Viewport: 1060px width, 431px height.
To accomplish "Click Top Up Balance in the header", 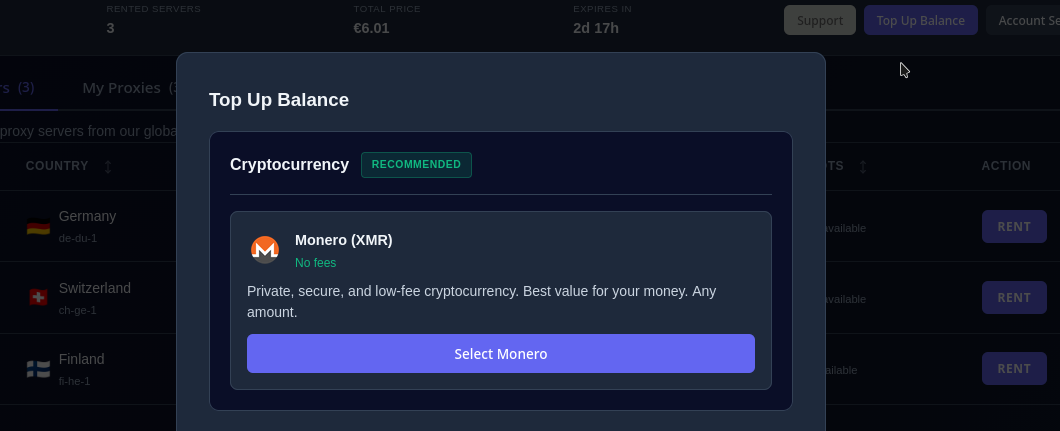I will (920, 20).
